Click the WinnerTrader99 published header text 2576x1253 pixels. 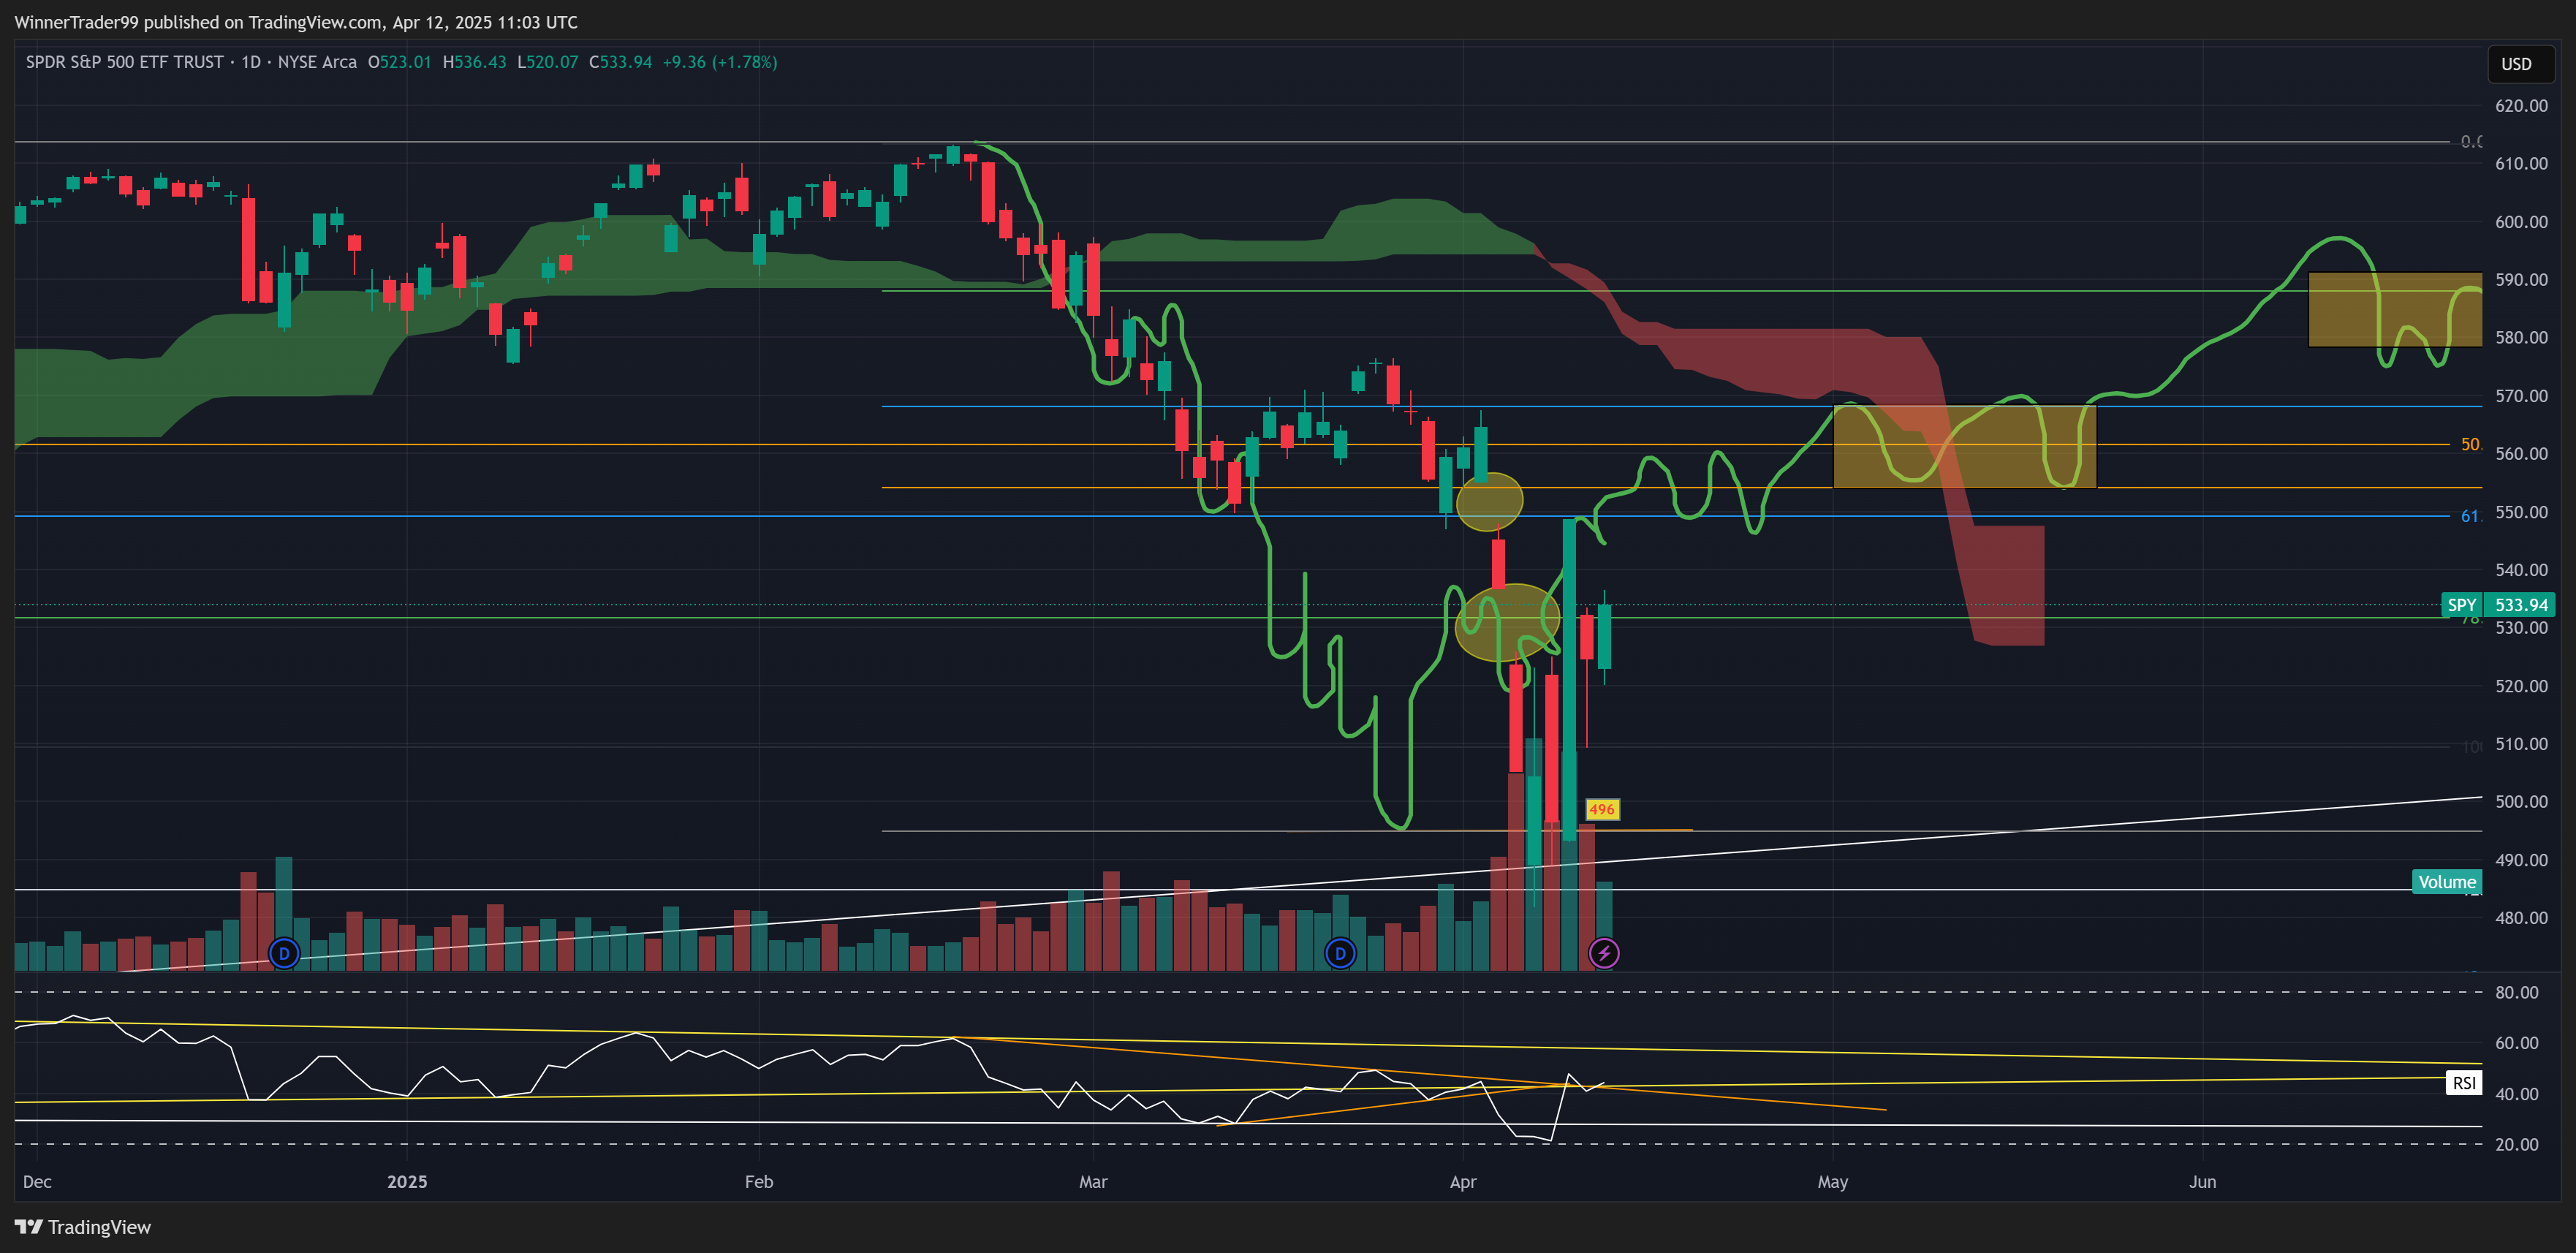296,22
